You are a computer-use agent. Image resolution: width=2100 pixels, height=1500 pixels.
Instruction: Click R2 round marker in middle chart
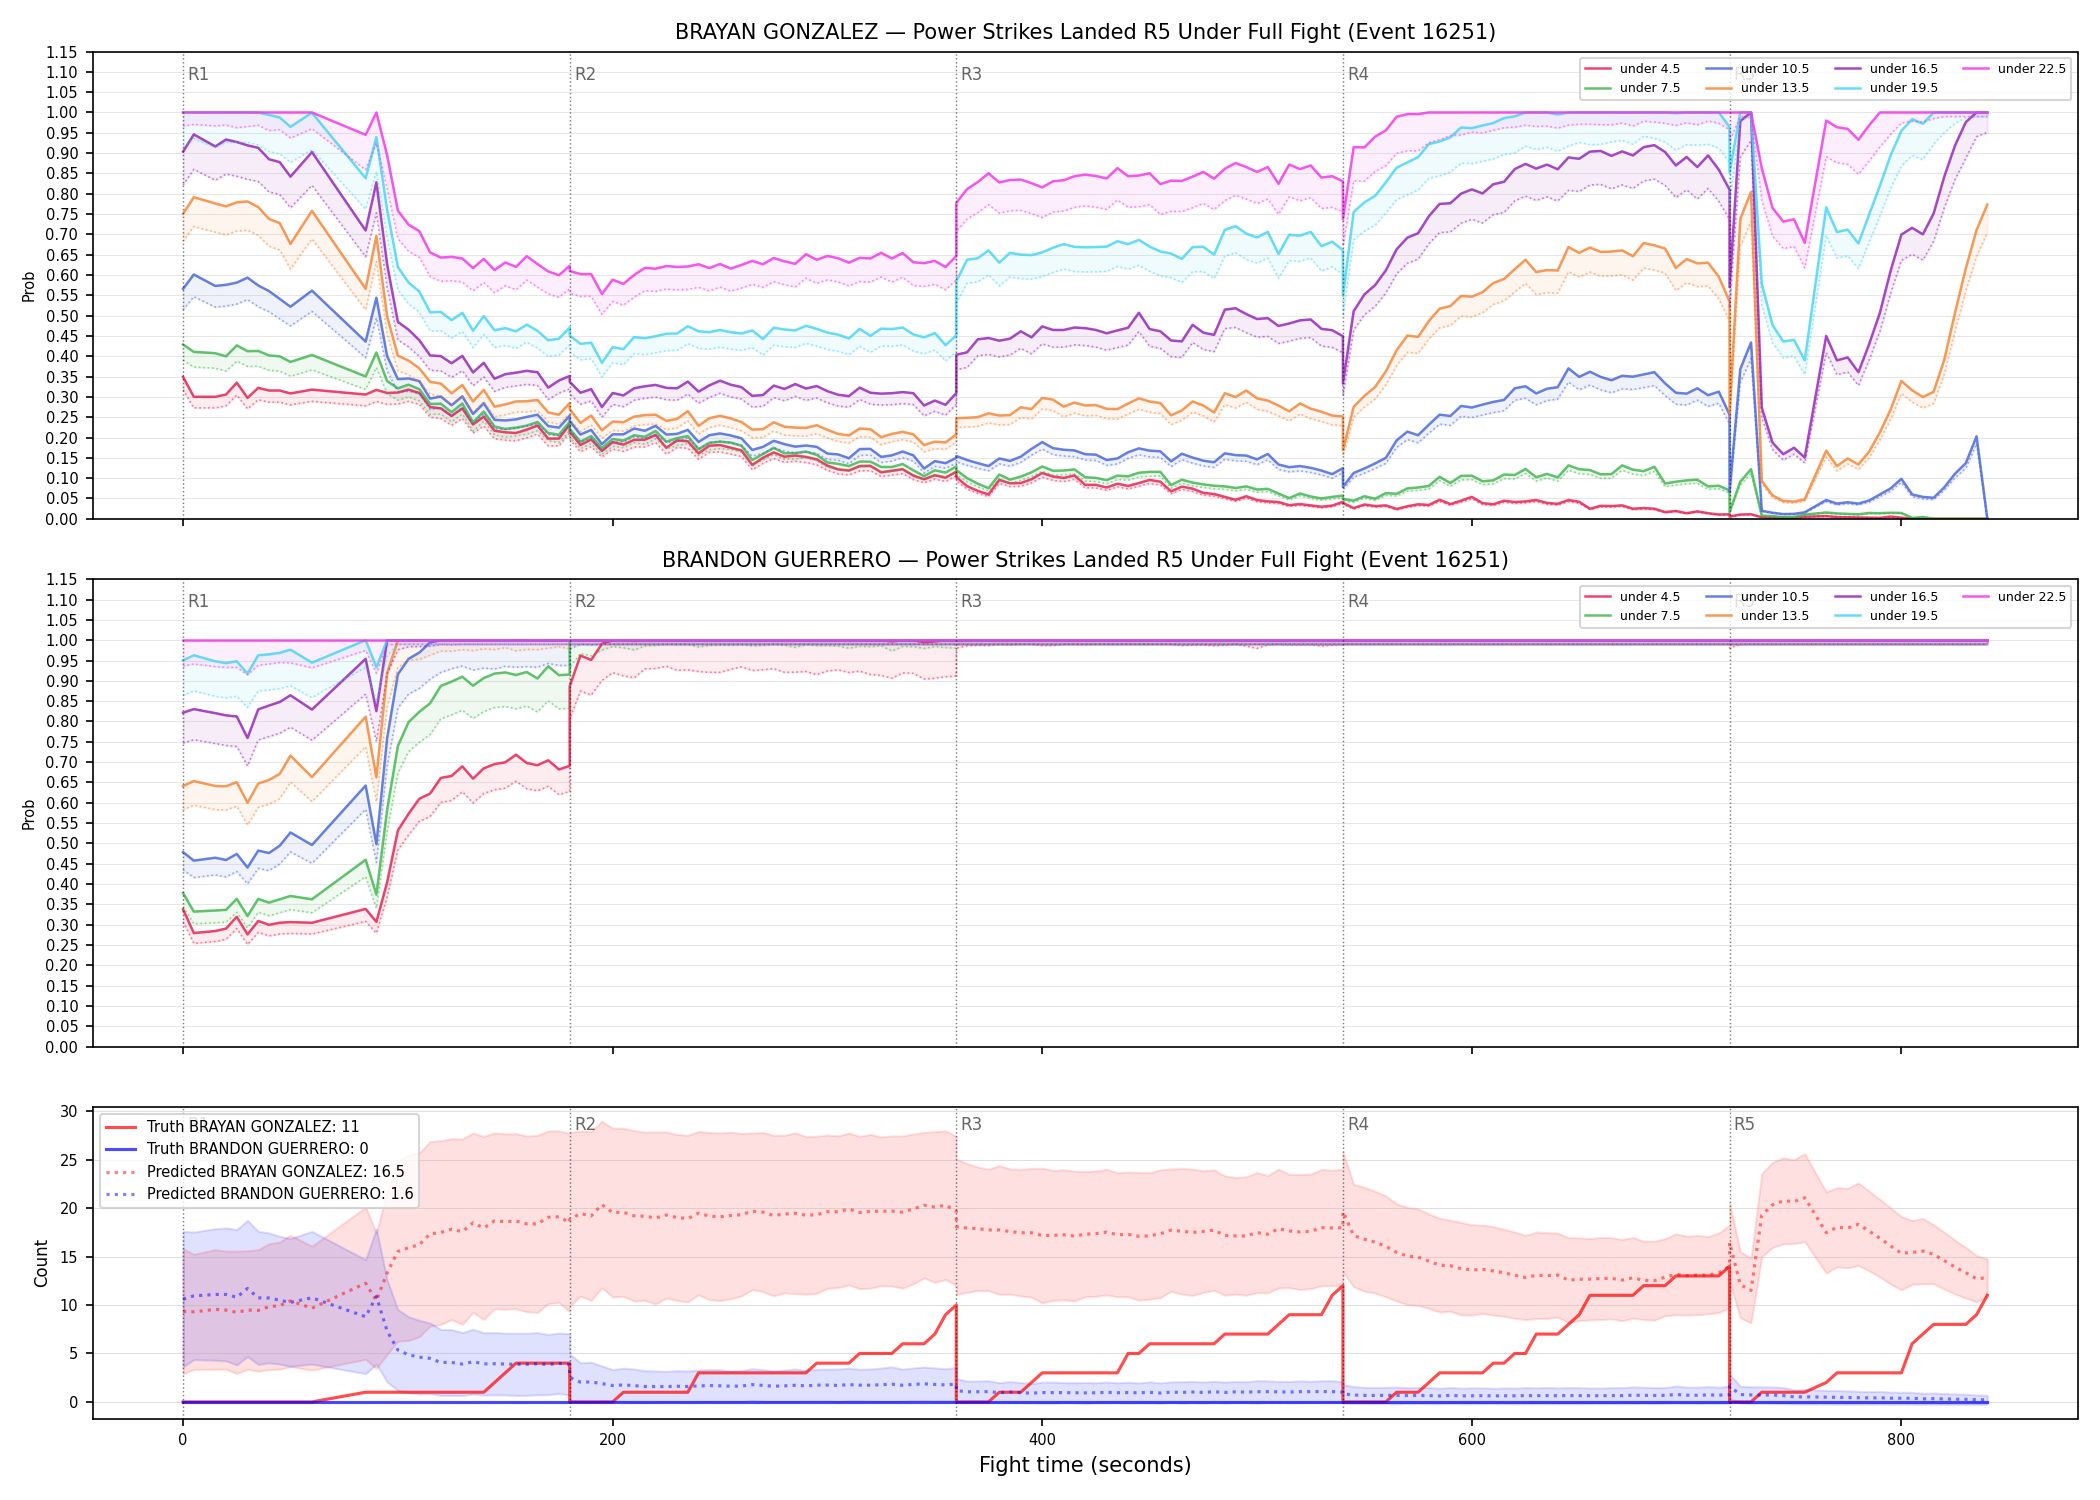(585, 601)
